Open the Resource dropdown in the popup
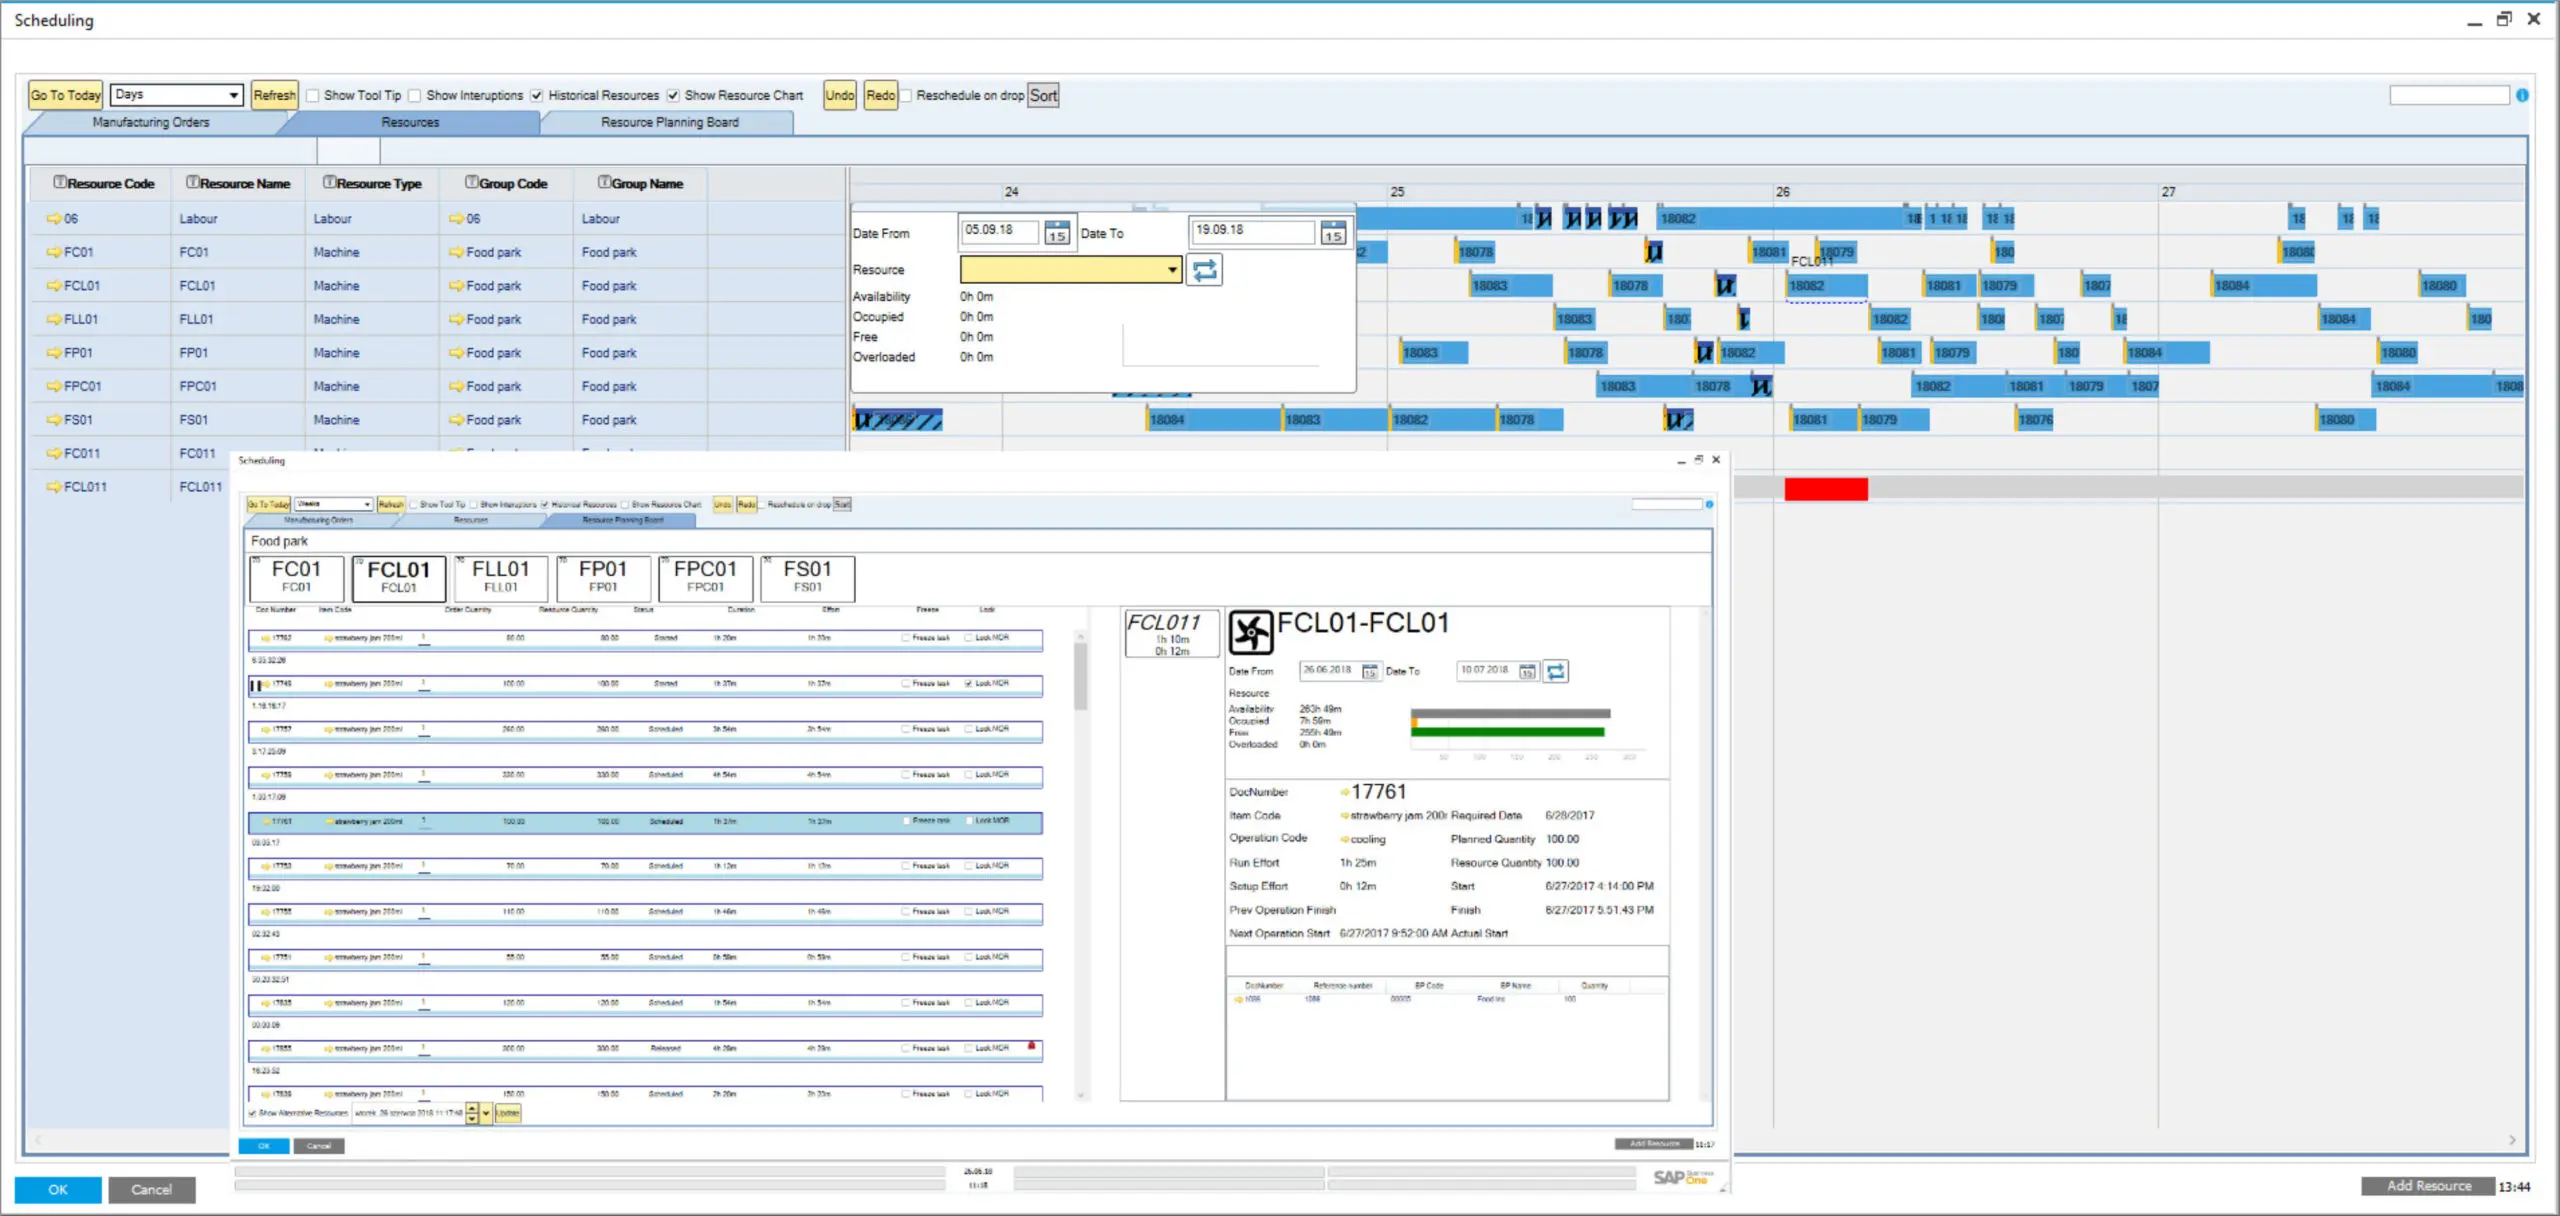The height and width of the screenshot is (1216, 2560). point(1170,270)
